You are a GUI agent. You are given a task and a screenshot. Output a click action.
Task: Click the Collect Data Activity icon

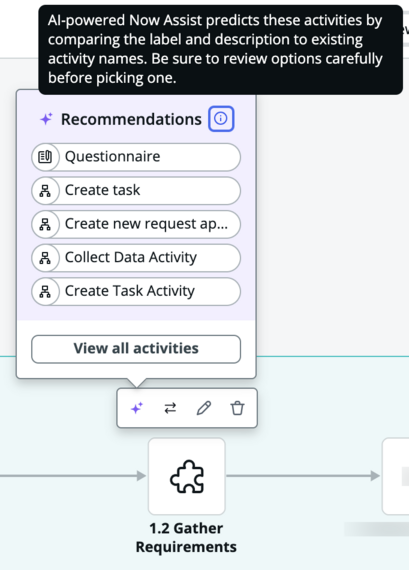pos(45,258)
